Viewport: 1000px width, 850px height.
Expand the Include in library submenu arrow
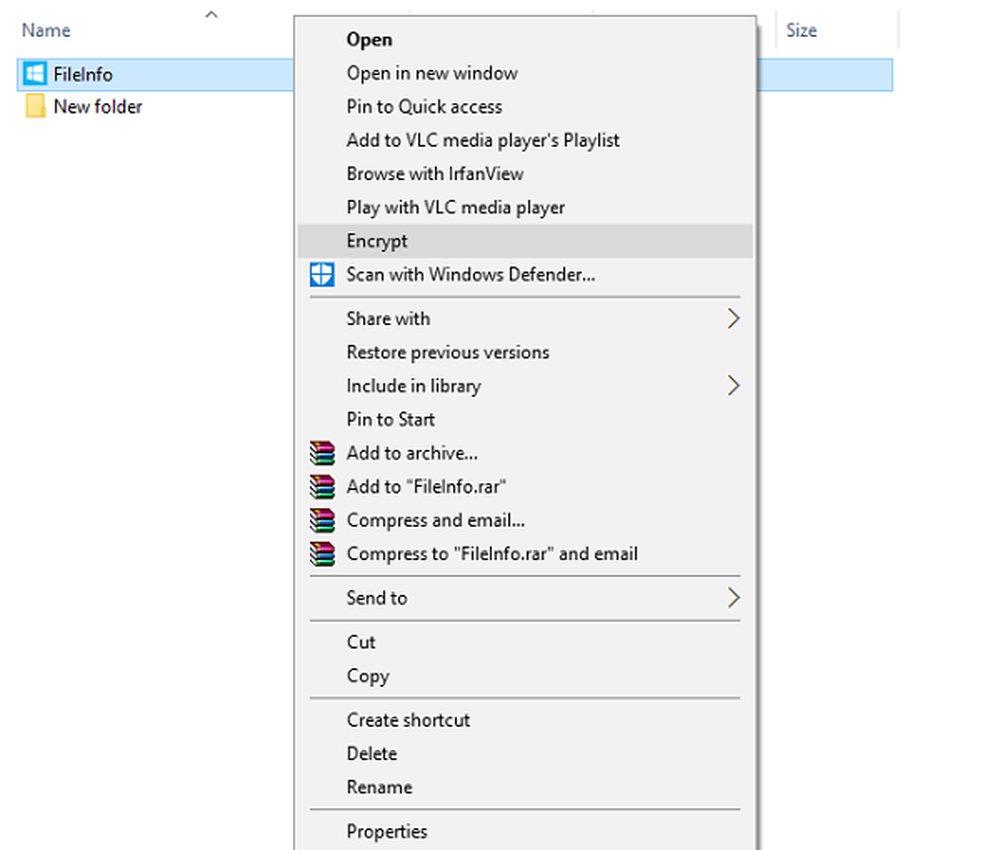pos(733,386)
